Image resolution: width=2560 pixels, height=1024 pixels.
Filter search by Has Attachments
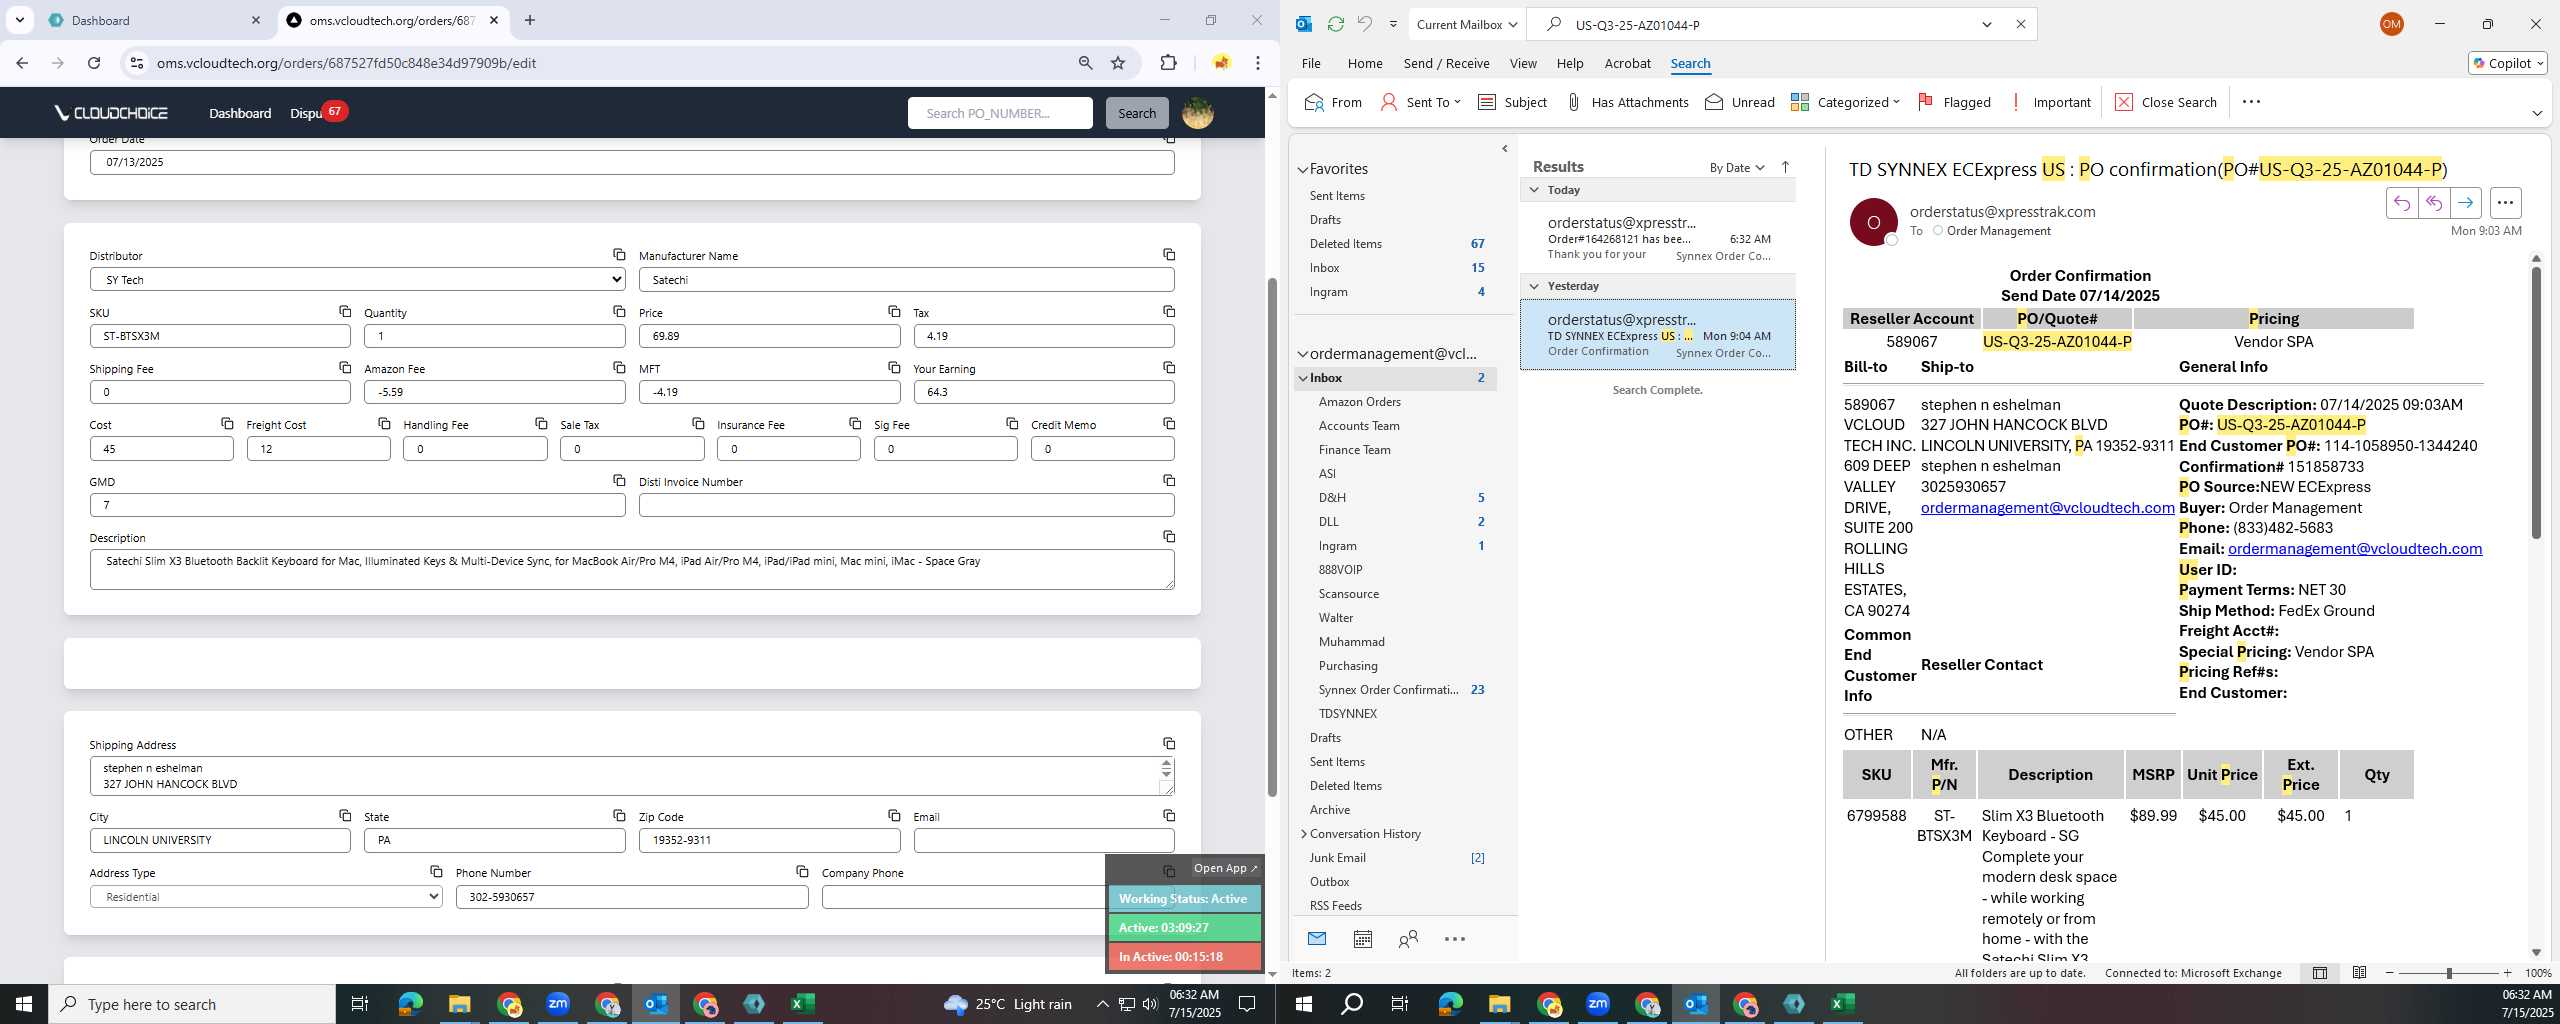1627,102
